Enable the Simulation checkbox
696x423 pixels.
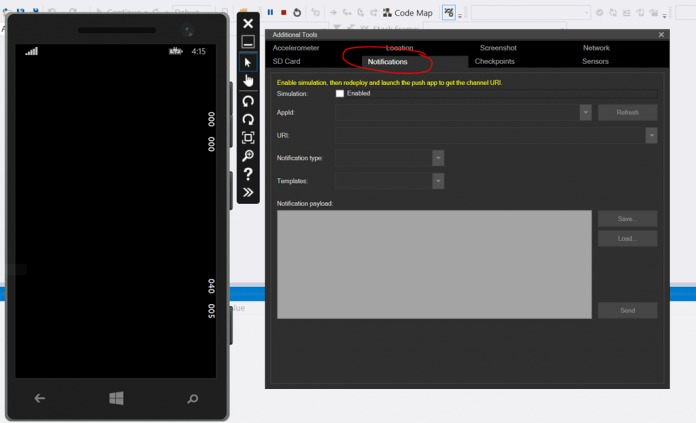340,94
